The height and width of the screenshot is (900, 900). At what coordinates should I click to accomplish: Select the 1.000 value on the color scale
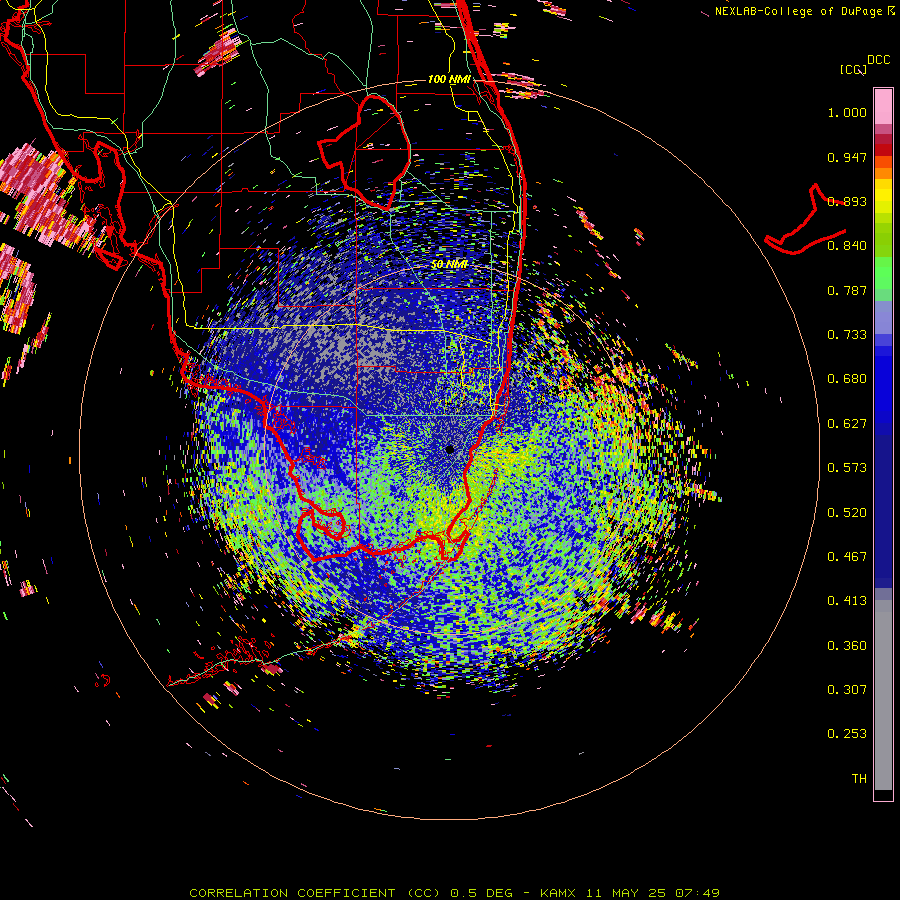point(847,112)
